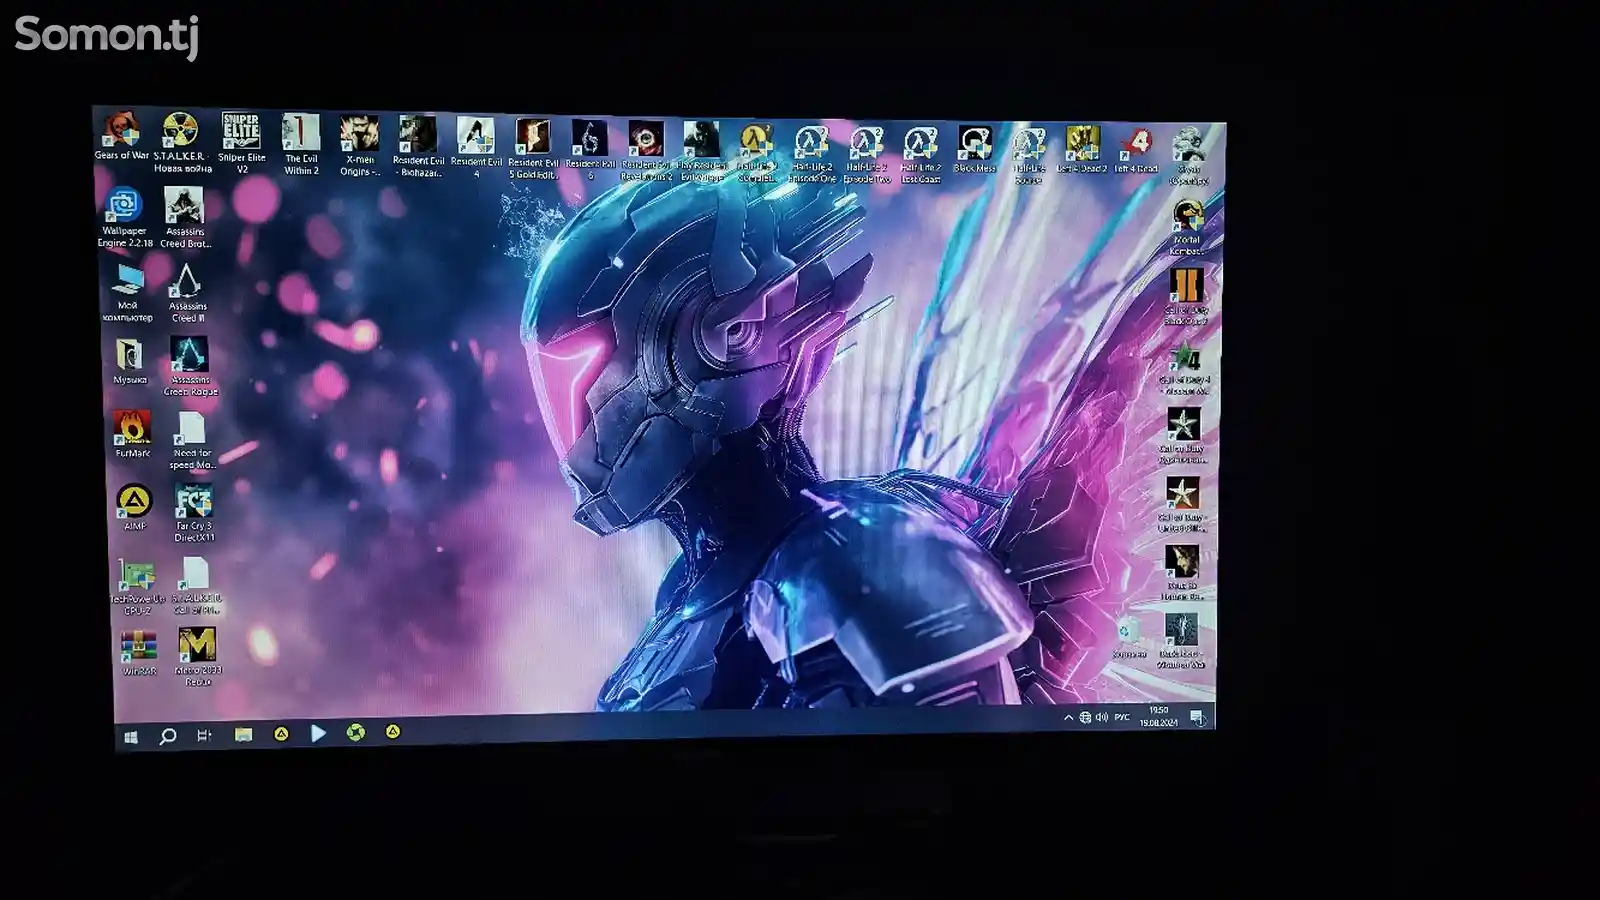The image size is (1600, 900).
Task: Open Resident Evil Revelations 2 shortcut
Action: point(646,151)
